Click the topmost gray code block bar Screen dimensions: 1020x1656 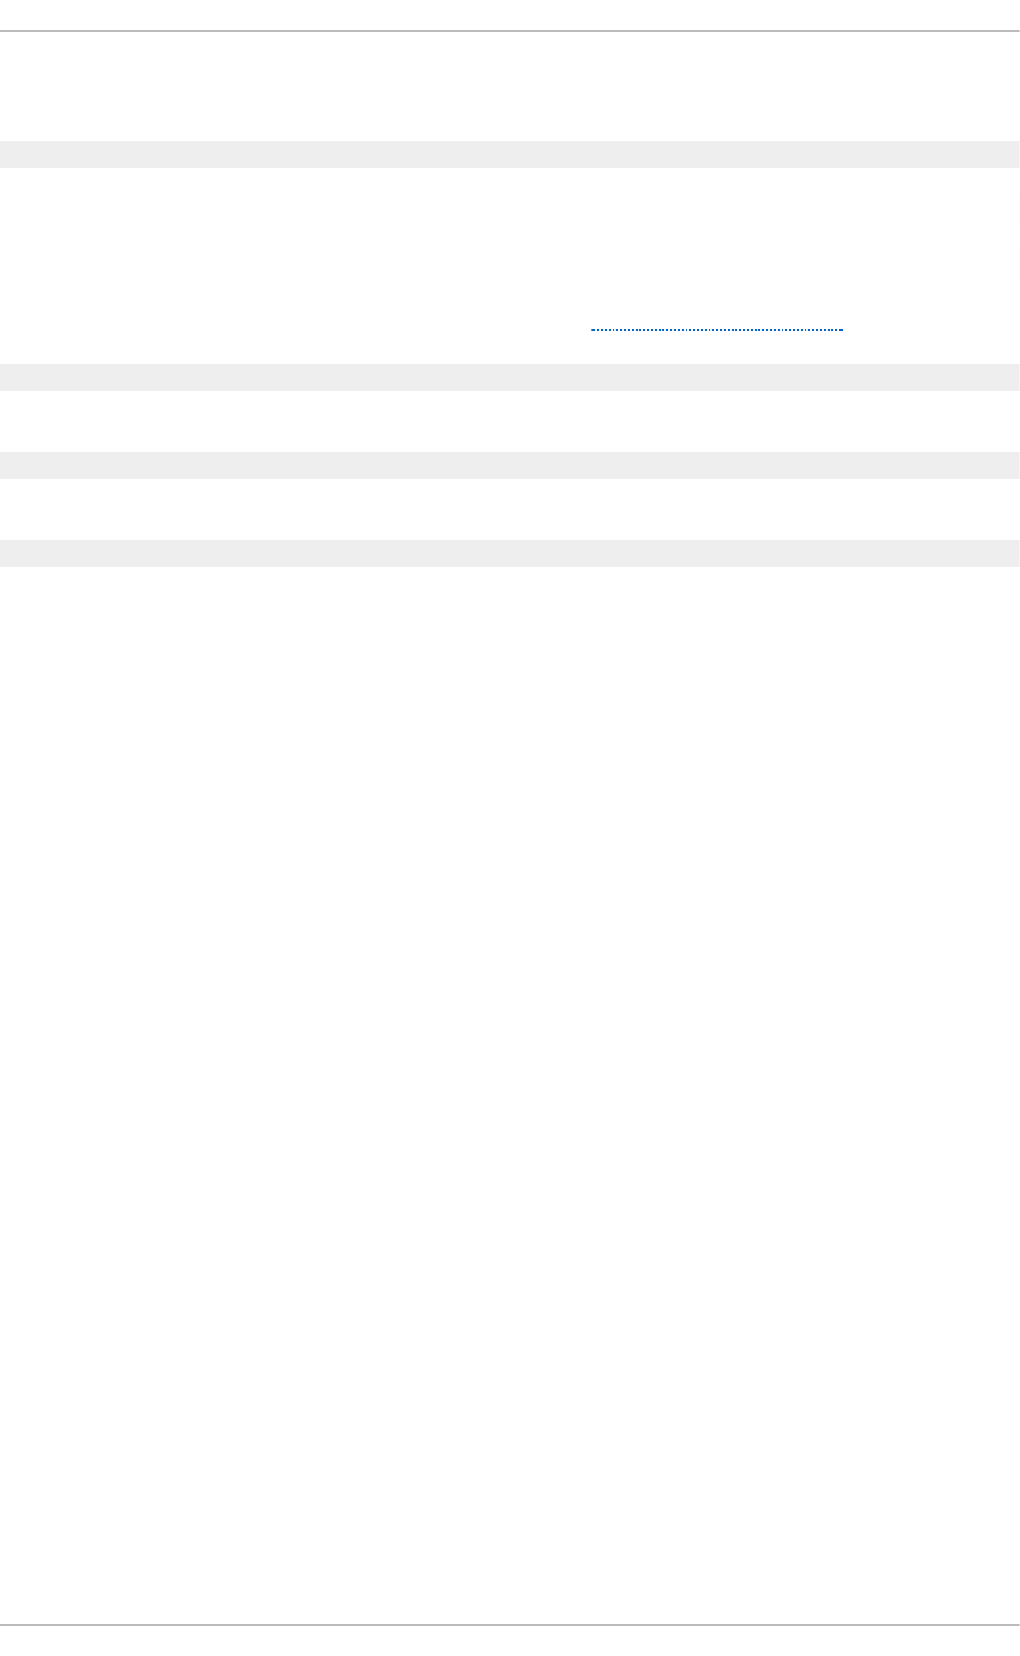point(510,154)
